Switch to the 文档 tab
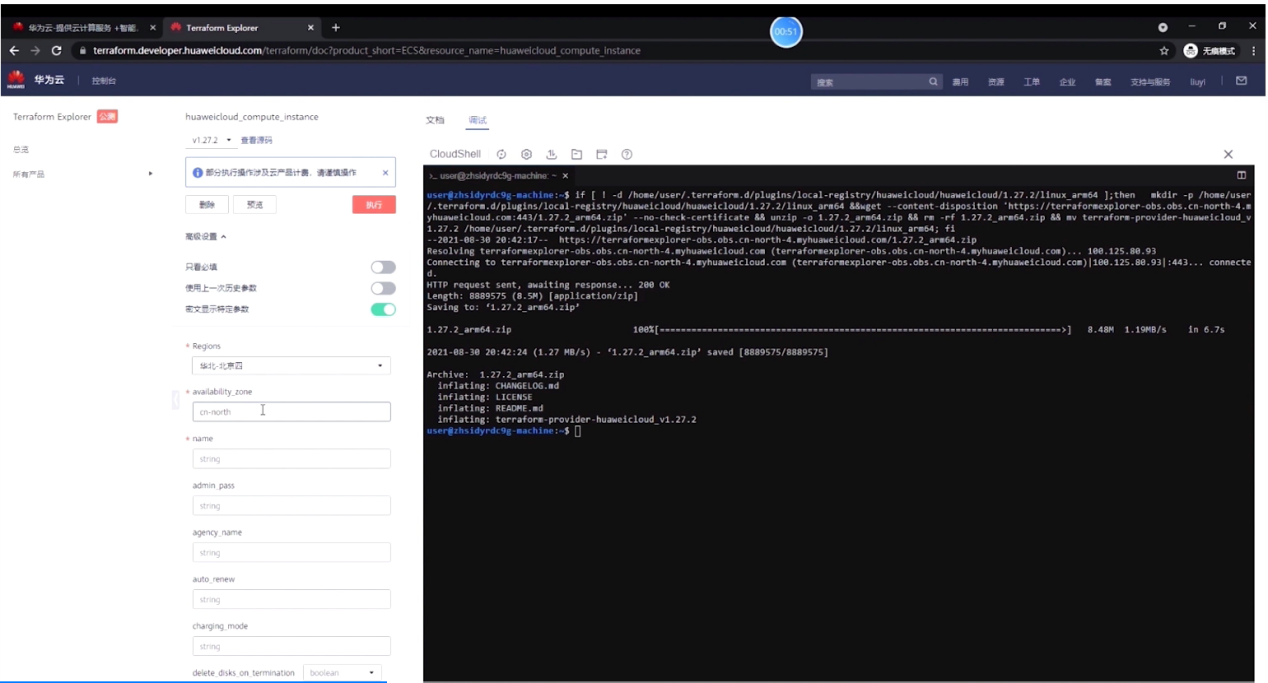 coord(435,120)
